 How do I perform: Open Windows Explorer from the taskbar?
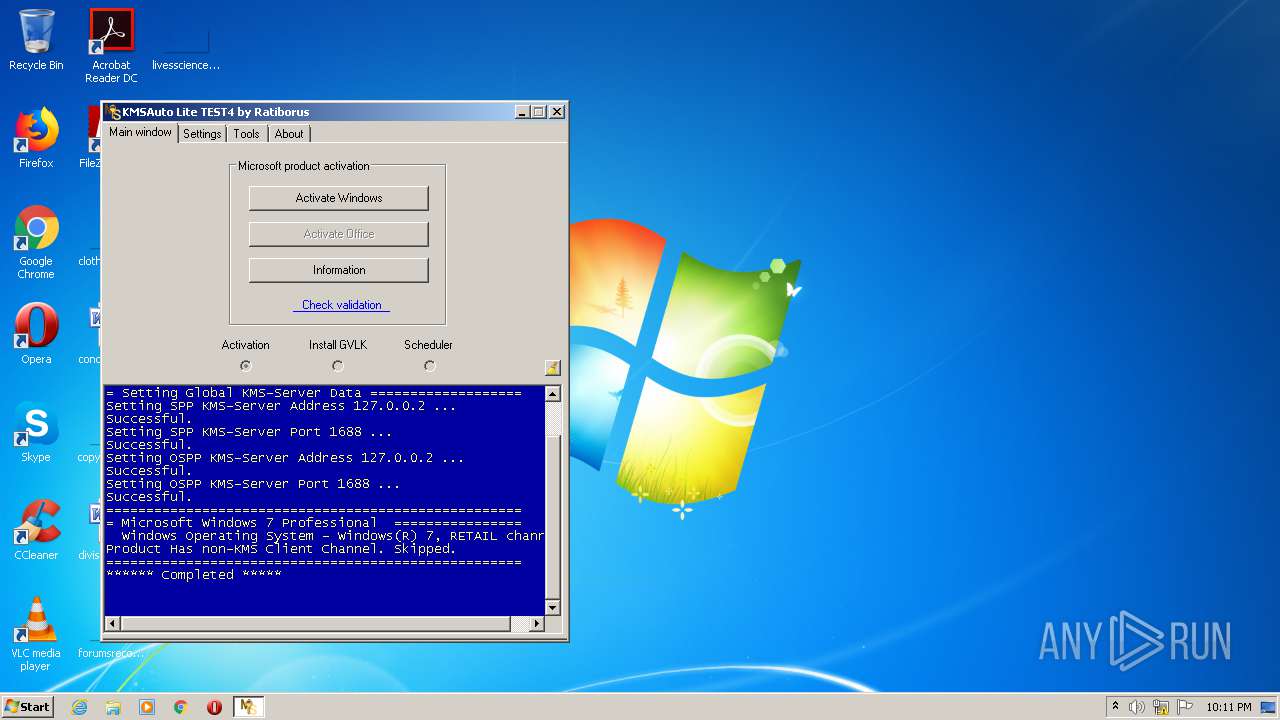(113, 707)
